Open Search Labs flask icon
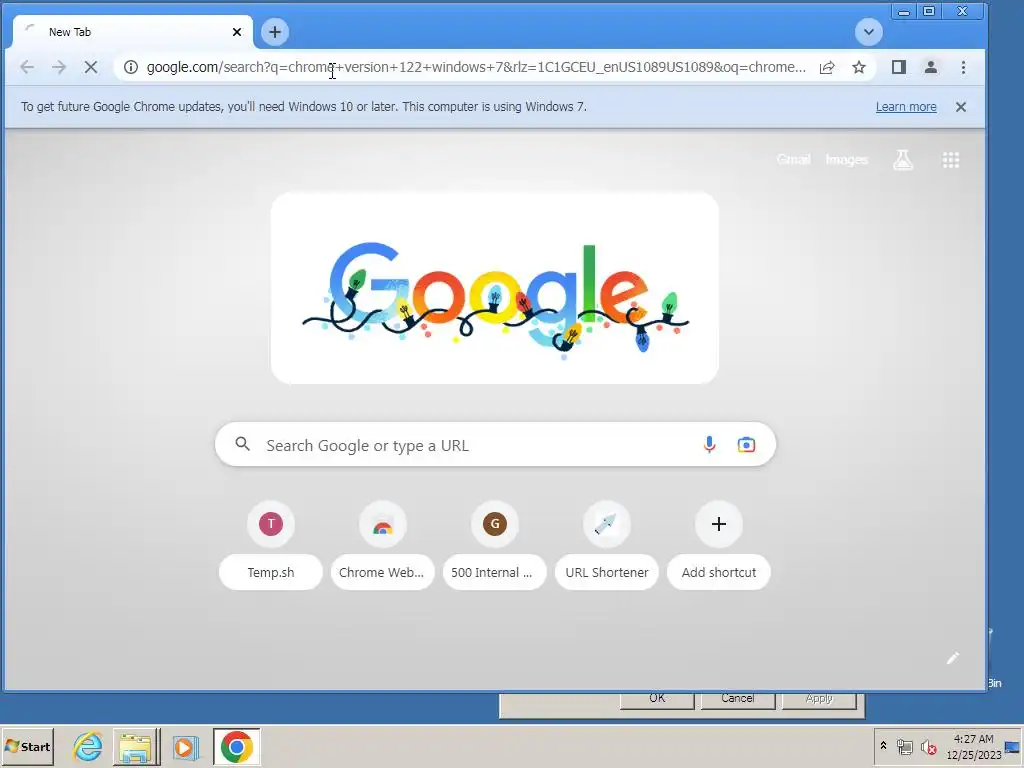 pos(903,160)
